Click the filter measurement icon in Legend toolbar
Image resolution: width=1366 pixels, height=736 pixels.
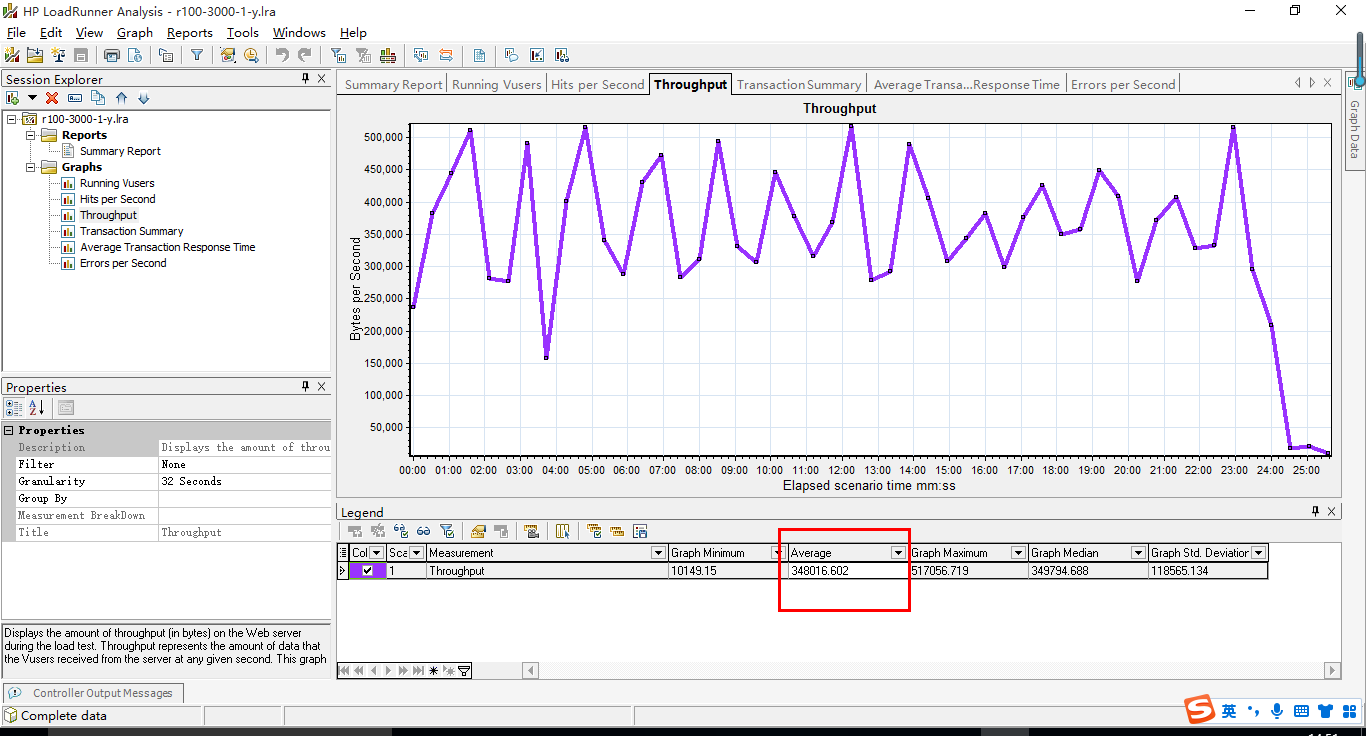[x=447, y=531]
